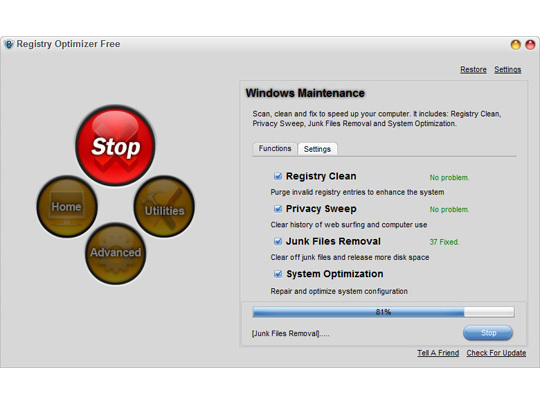This screenshot has width=540, height=405.
Task: Open the top-right Settings link
Action: click(508, 70)
